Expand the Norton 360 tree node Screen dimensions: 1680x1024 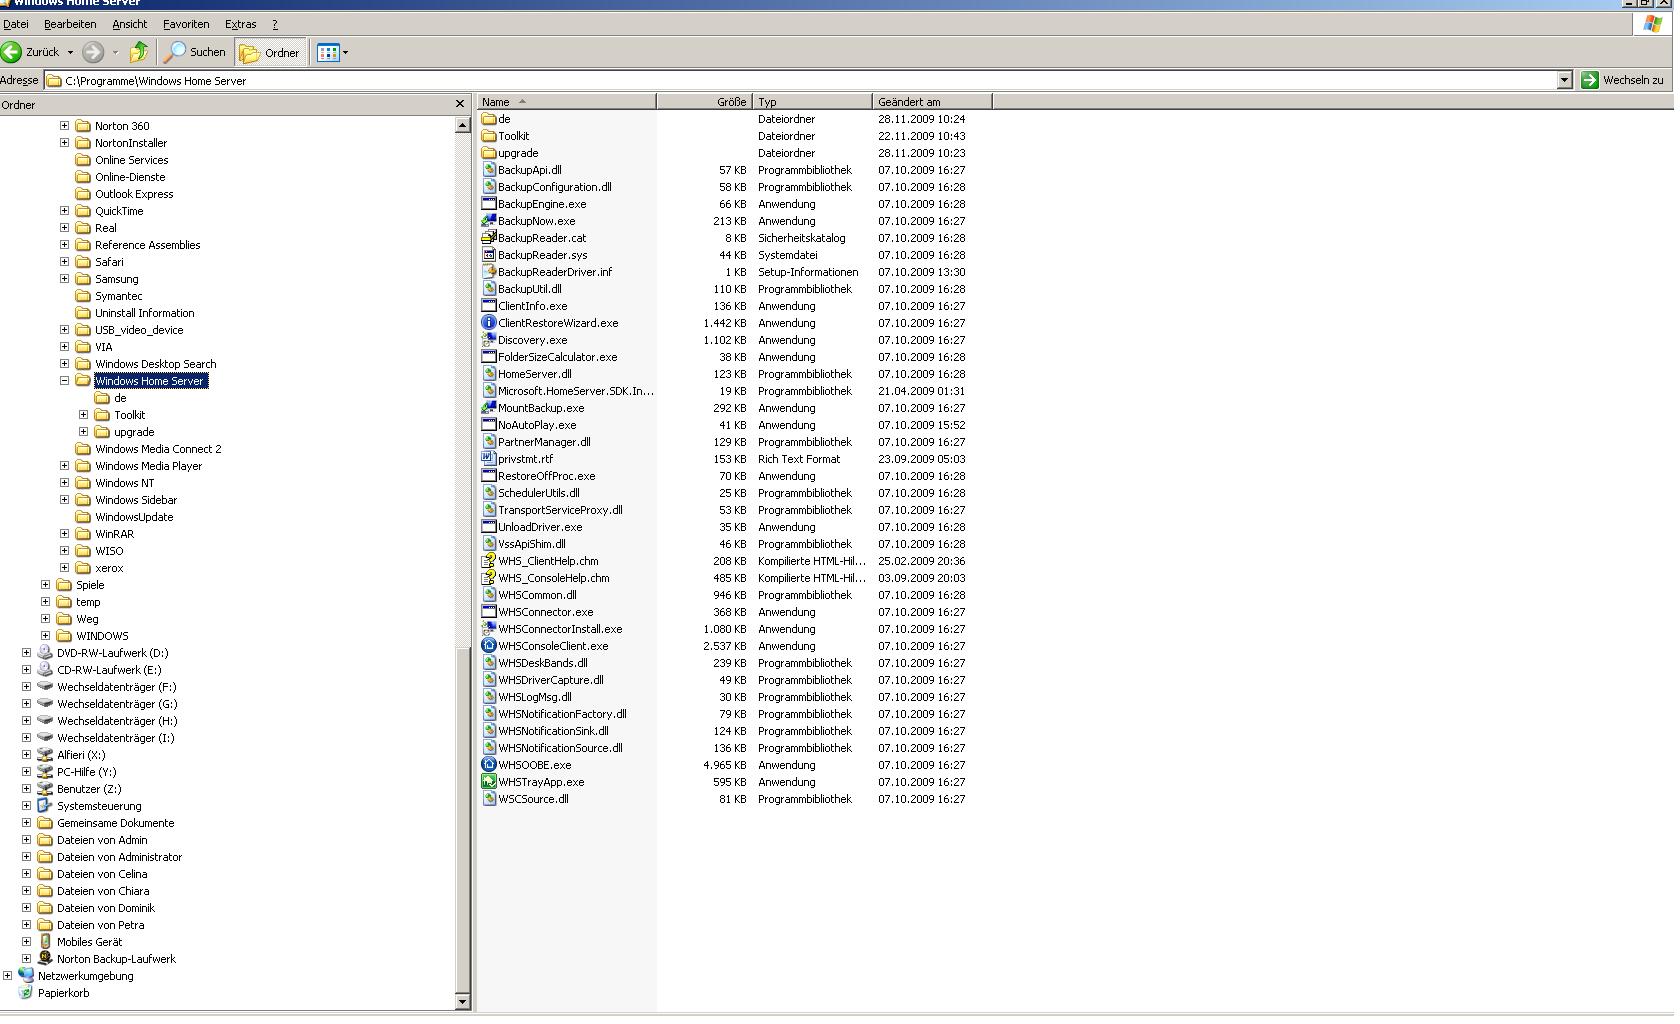coord(64,126)
